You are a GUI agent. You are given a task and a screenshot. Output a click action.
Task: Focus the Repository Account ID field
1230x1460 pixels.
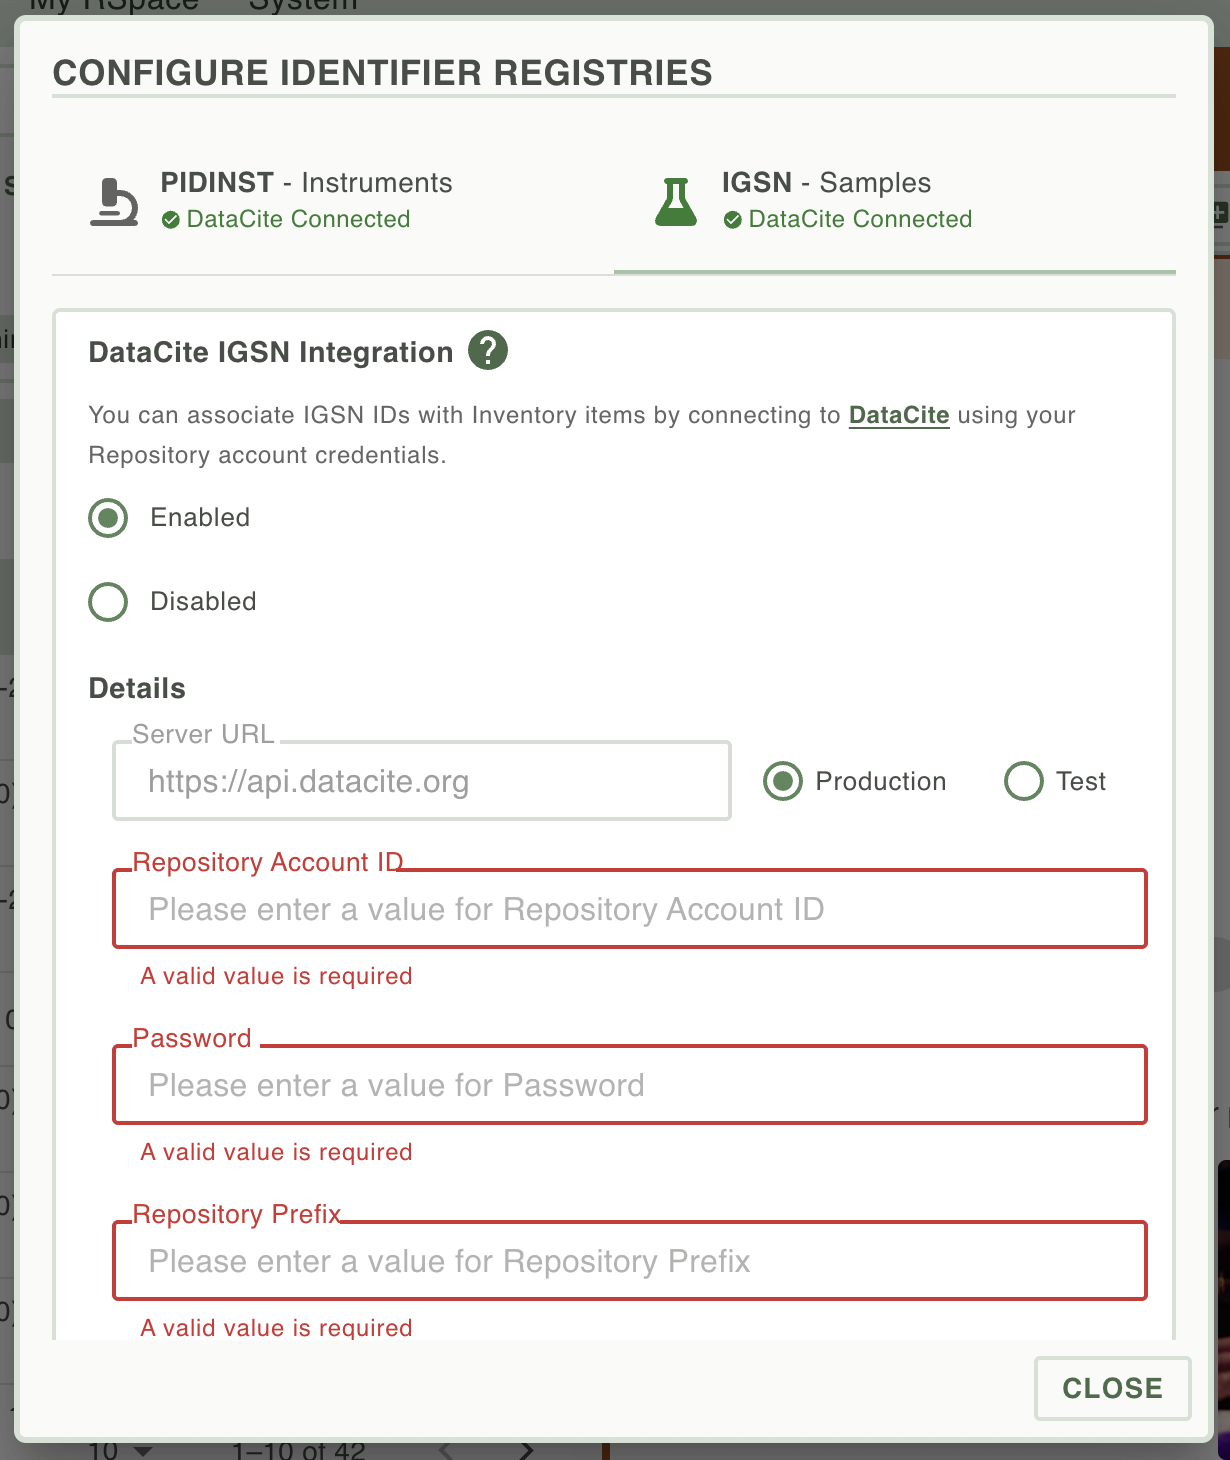[630, 909]
